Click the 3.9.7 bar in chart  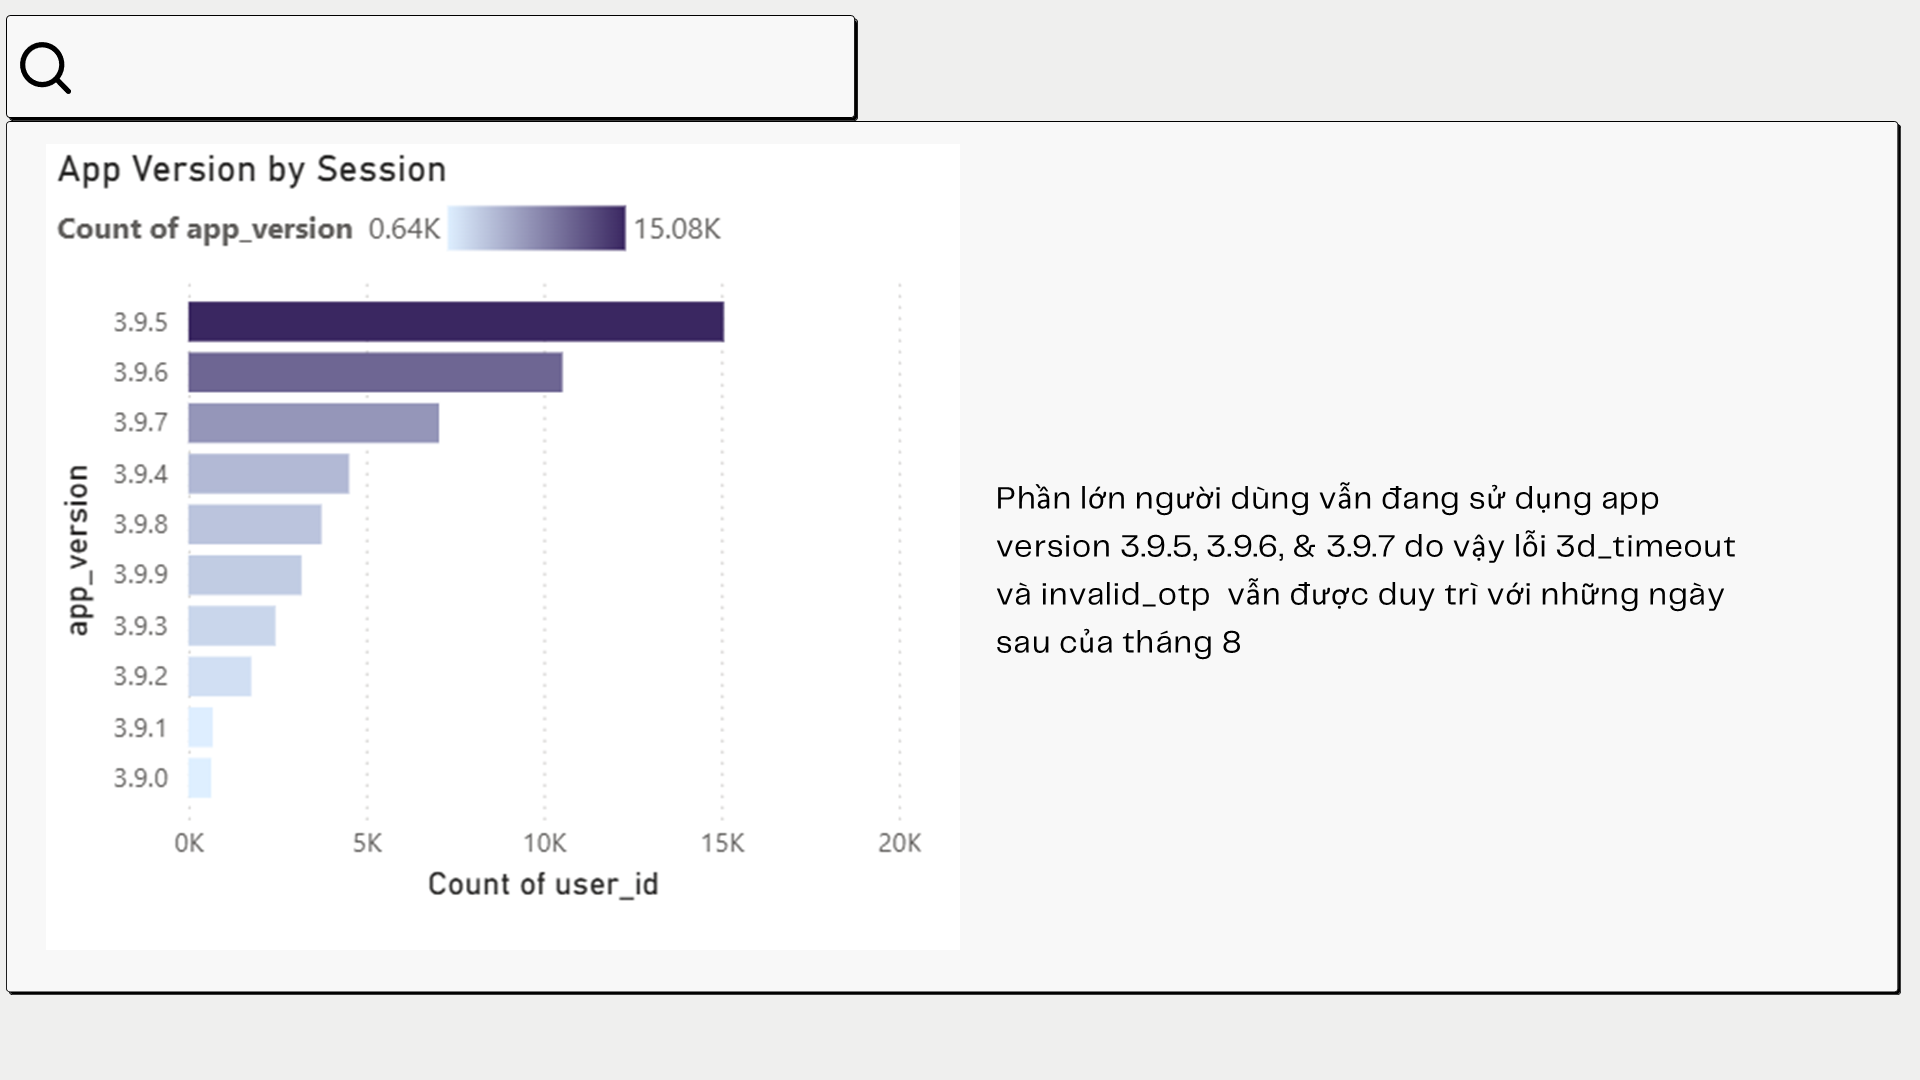point(313,423)
